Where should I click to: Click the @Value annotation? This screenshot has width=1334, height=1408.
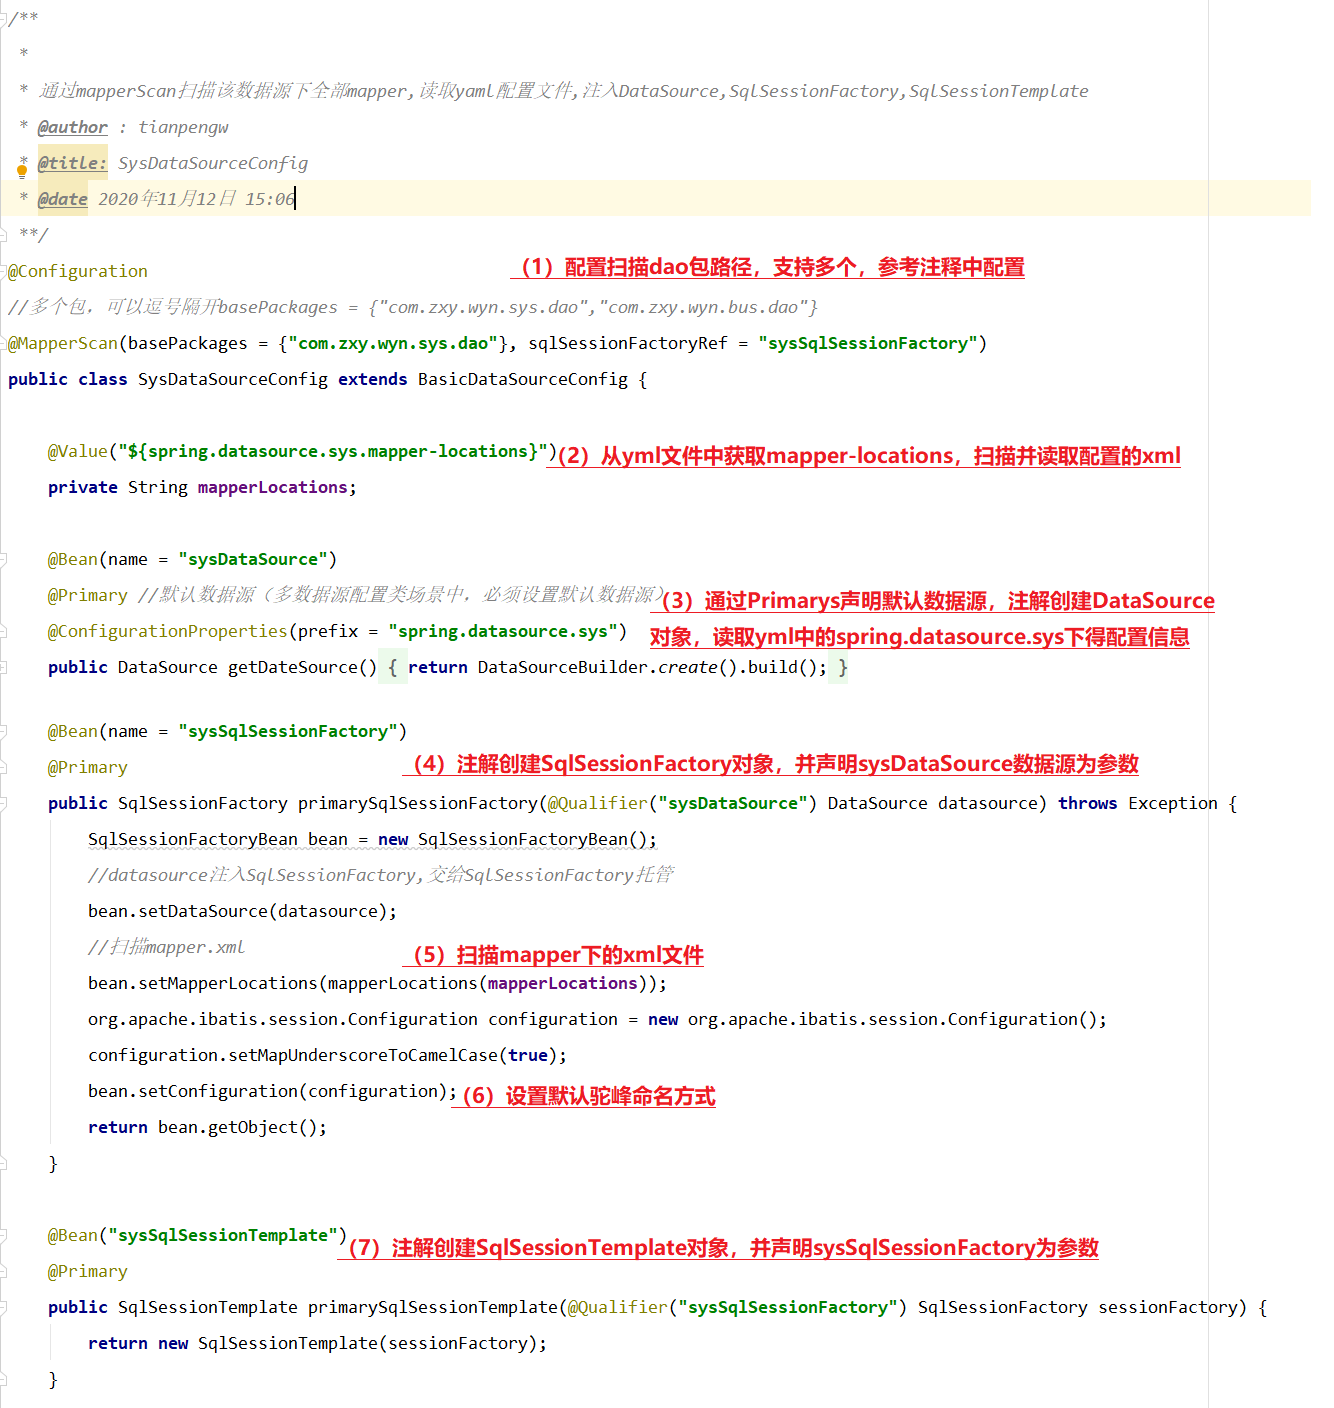point(78,451)
